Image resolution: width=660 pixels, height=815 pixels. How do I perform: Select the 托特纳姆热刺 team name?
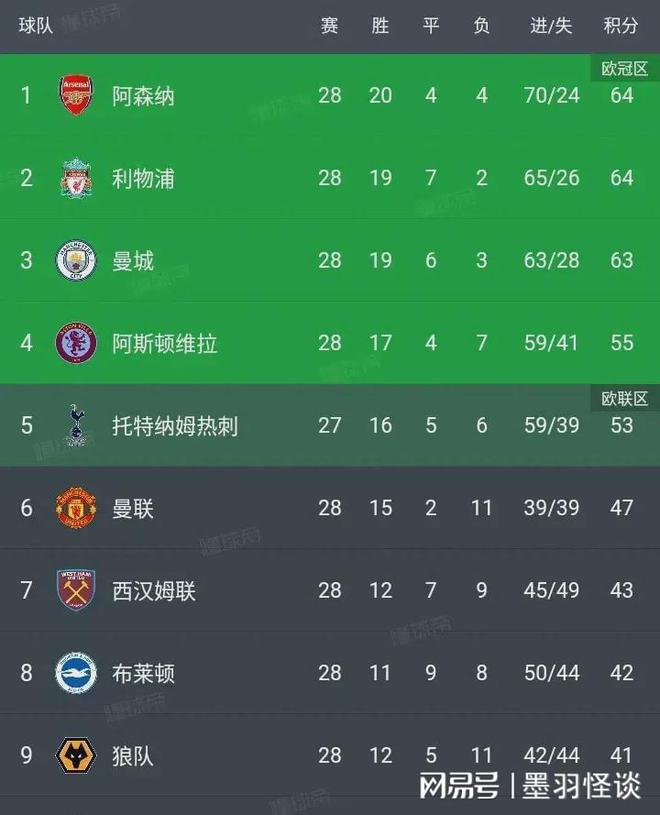tap(175, 426)
